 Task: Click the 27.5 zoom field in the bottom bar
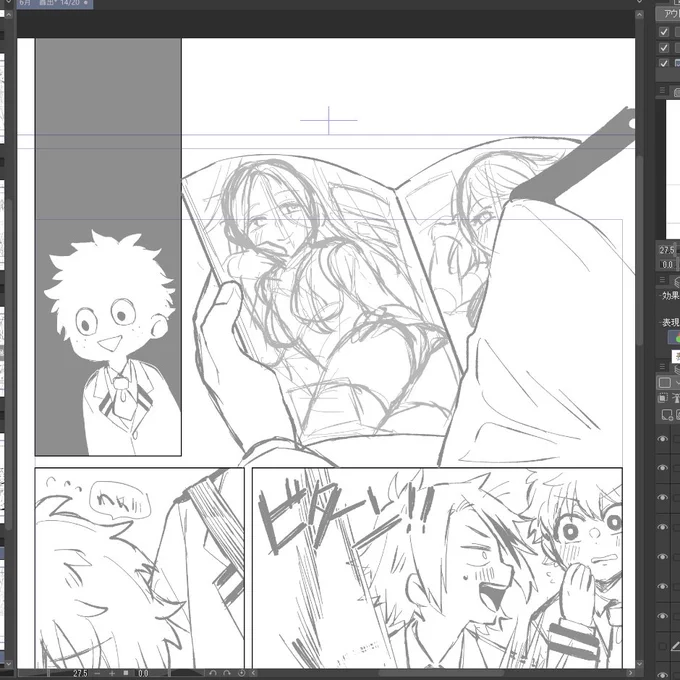coord(80,673)
